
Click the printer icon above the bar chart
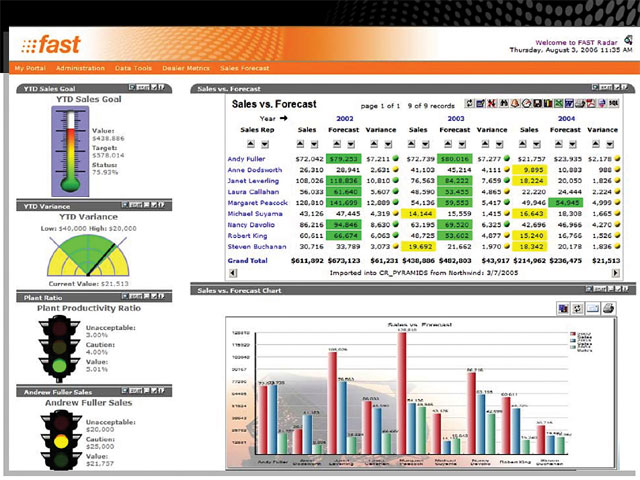[x=608, y=309]
